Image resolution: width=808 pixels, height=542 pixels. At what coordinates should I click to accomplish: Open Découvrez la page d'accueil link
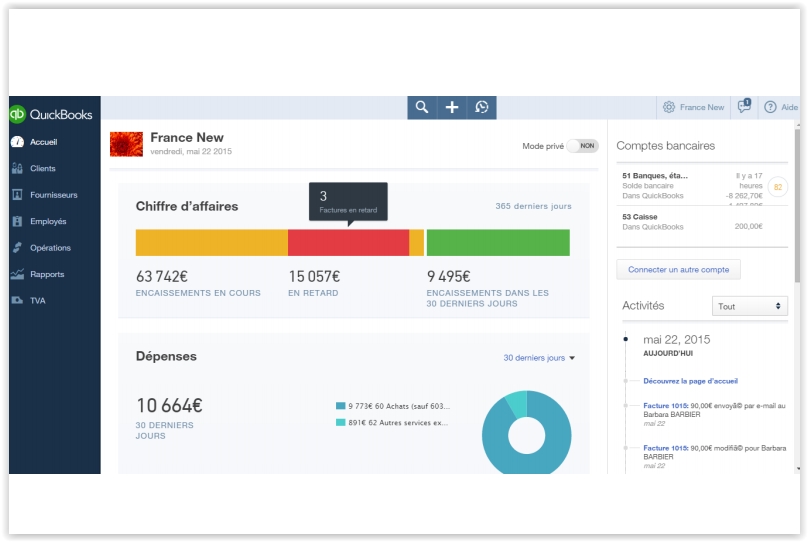(x=691, y=381)
